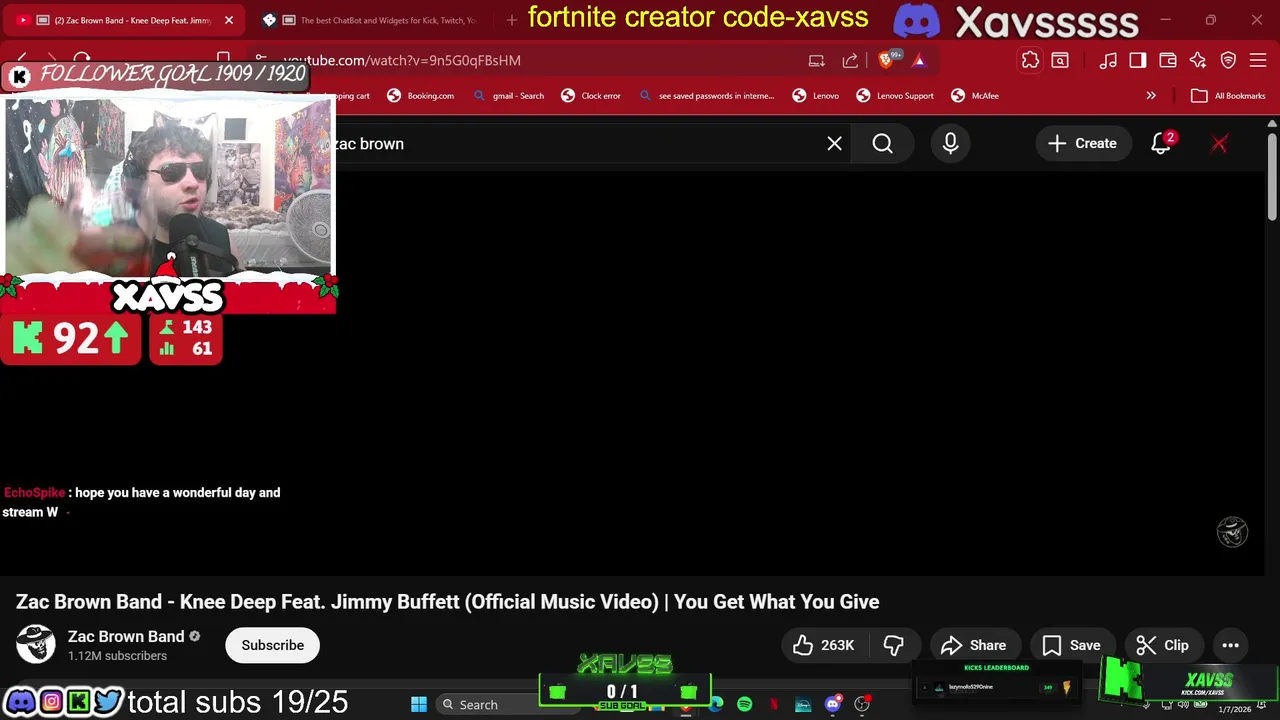Like the video showing 263K
The width and height of the screenshot is (1280, 720).
(825, 645)
